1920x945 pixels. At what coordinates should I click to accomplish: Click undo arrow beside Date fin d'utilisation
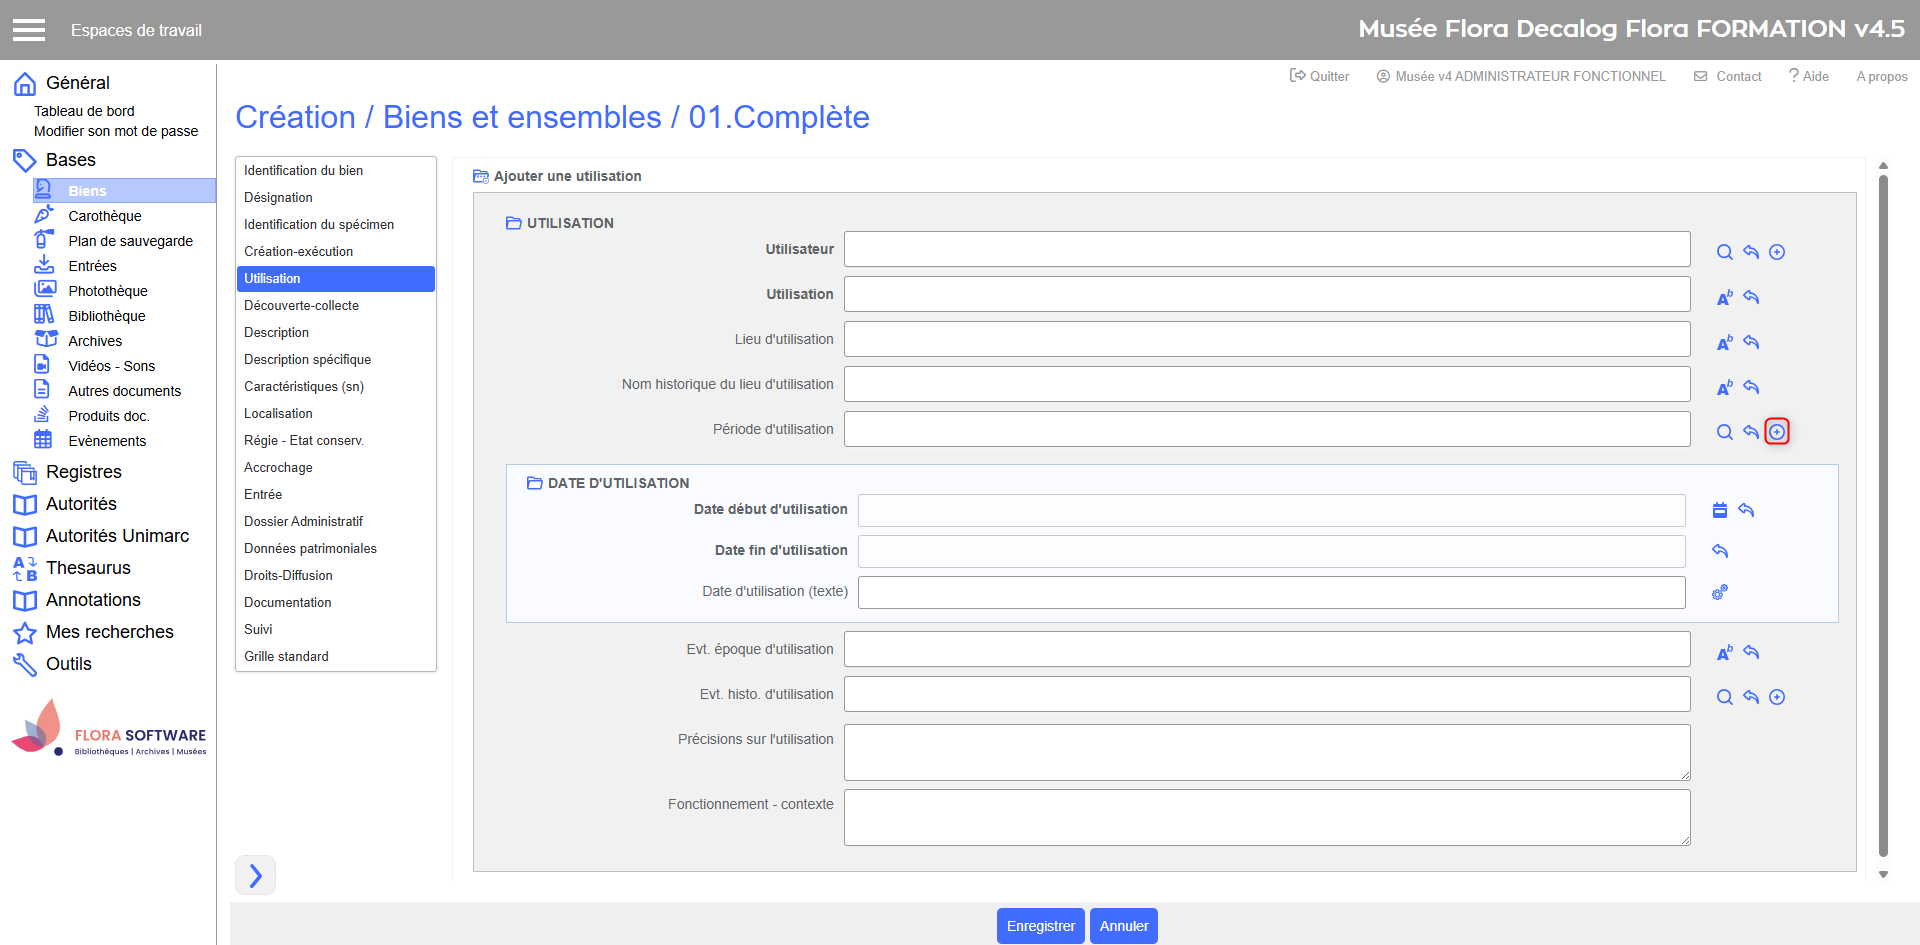(x=1719, y=551)
